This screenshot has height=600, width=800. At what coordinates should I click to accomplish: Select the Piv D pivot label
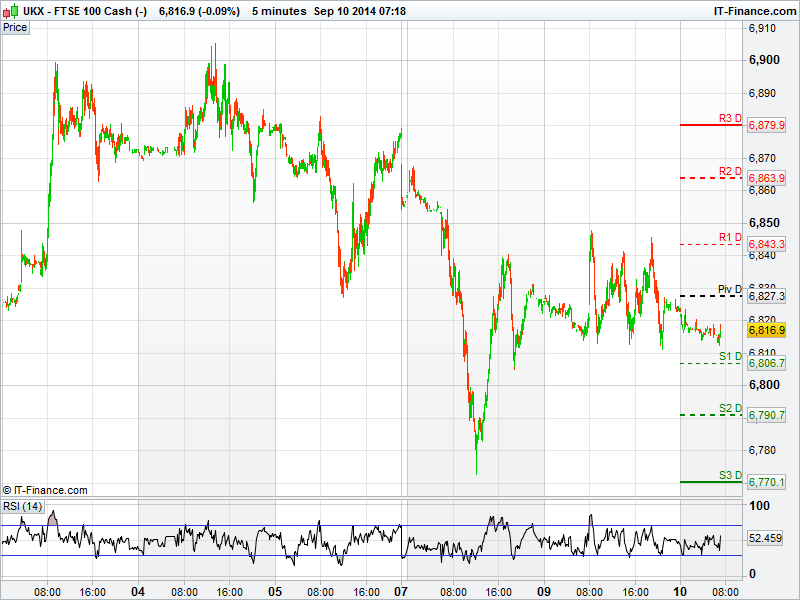(730, 289)
